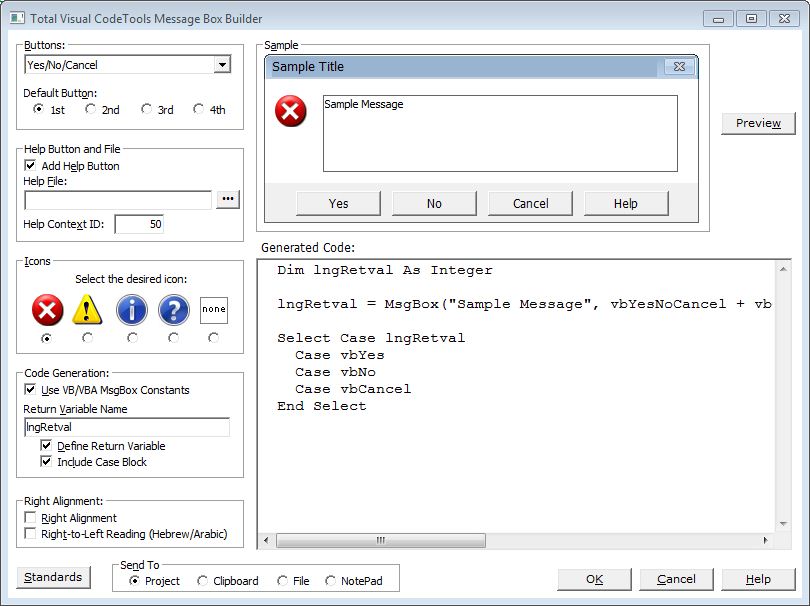This screenshot has width=810, height=606.
Task: Select the blue question mark icon
Action: tap(174, 310)
